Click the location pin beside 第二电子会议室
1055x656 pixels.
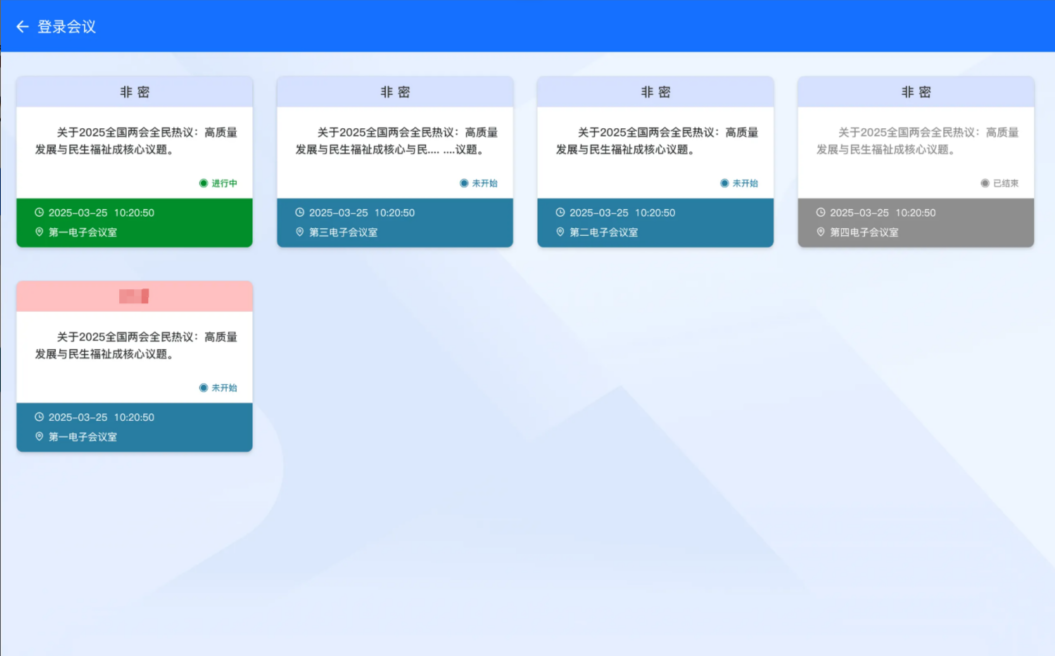pyautogui.click(x=560, y=231)
